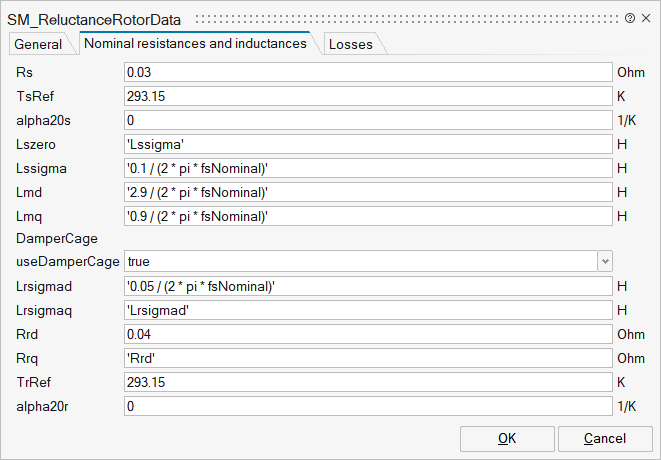Focus the TsRef temperature field
Image resolution: width=661 pixels, height=460 pixels.
(367, 96)
